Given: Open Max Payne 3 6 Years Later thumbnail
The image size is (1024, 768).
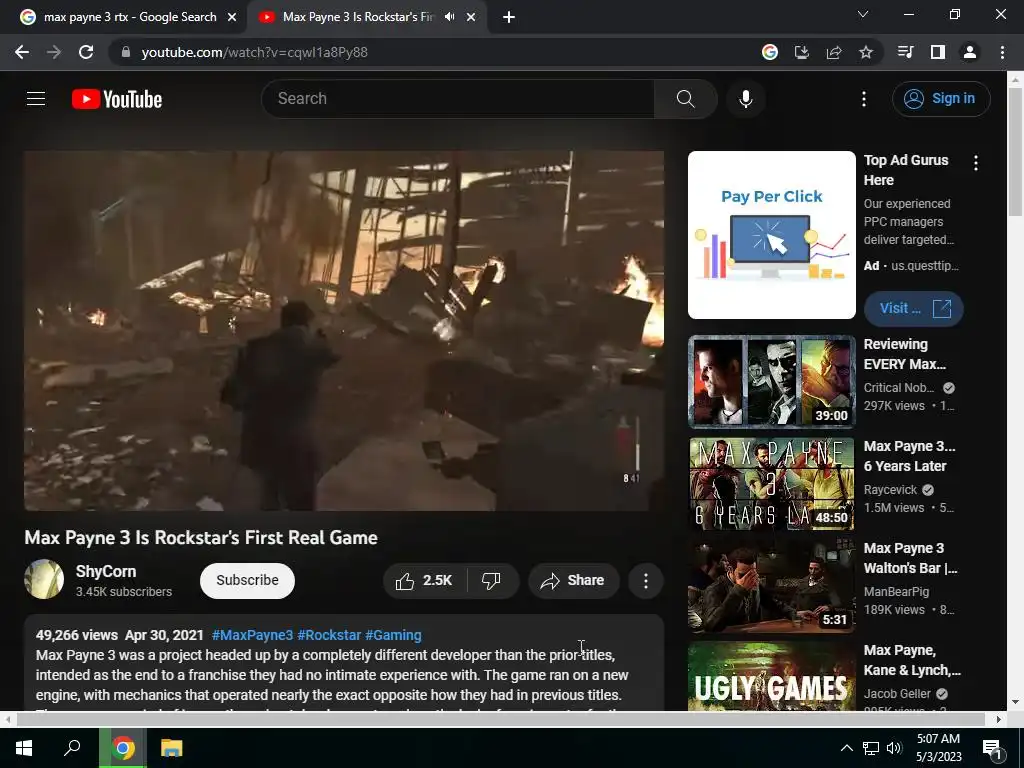Looking at the screenshot, I should point(771,483).
